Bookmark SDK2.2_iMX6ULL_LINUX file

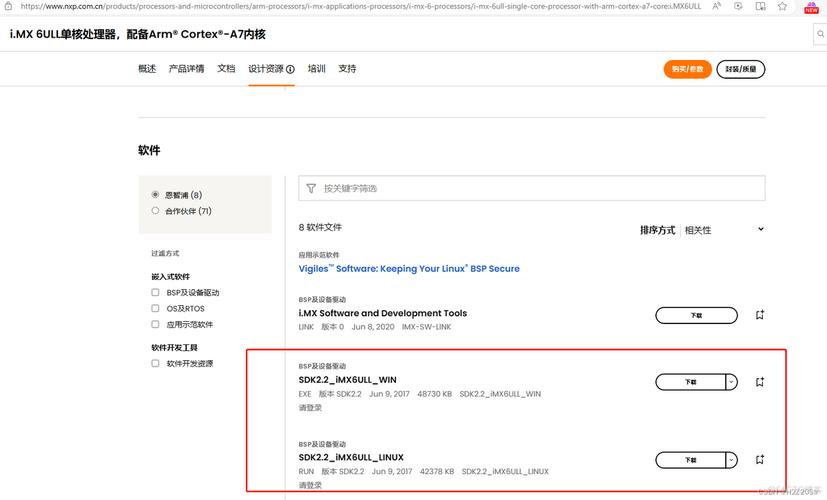pos(759,459)
